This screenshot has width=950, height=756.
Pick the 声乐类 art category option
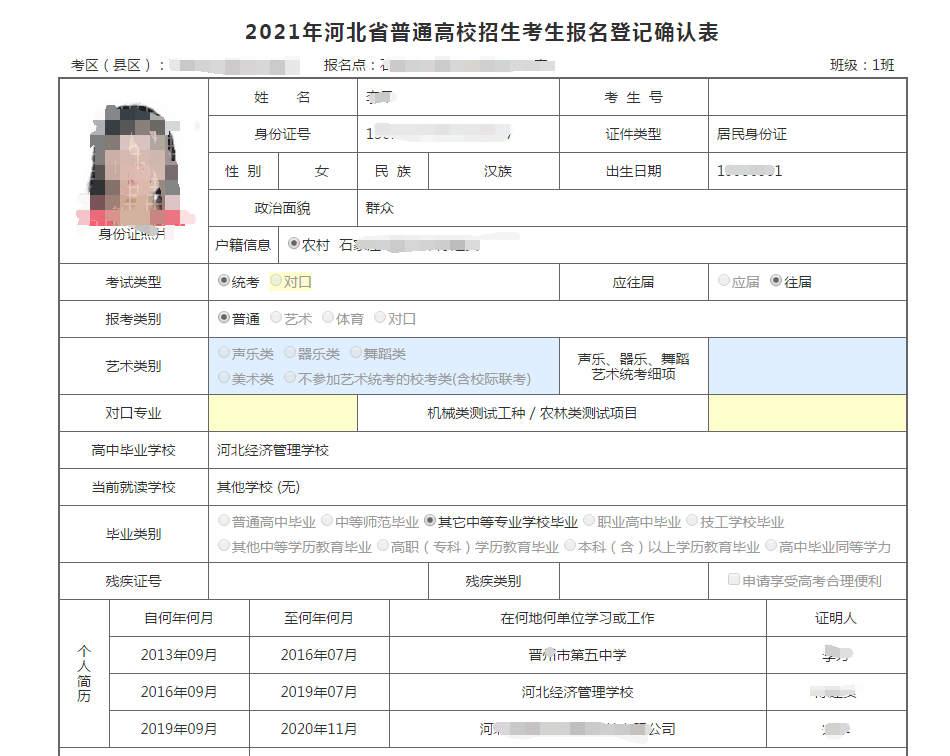(224, 353)
